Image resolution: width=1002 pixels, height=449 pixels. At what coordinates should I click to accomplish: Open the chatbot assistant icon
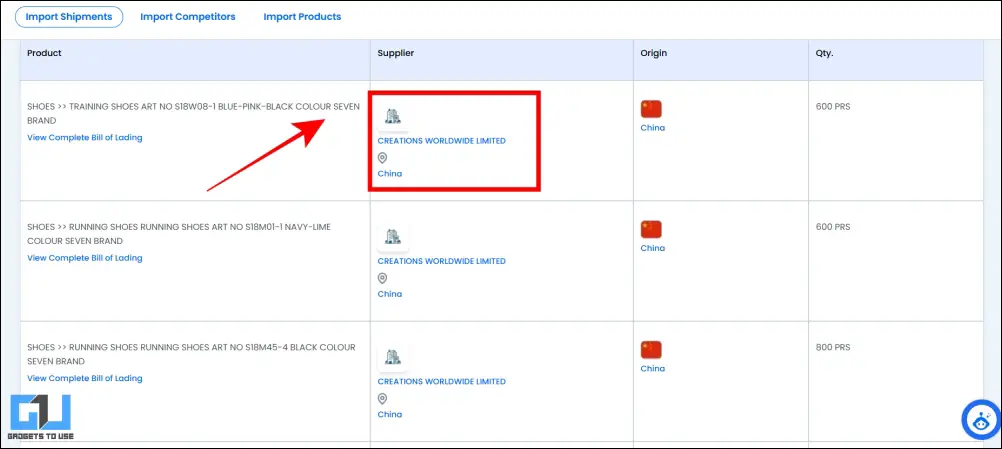(981, 420)
